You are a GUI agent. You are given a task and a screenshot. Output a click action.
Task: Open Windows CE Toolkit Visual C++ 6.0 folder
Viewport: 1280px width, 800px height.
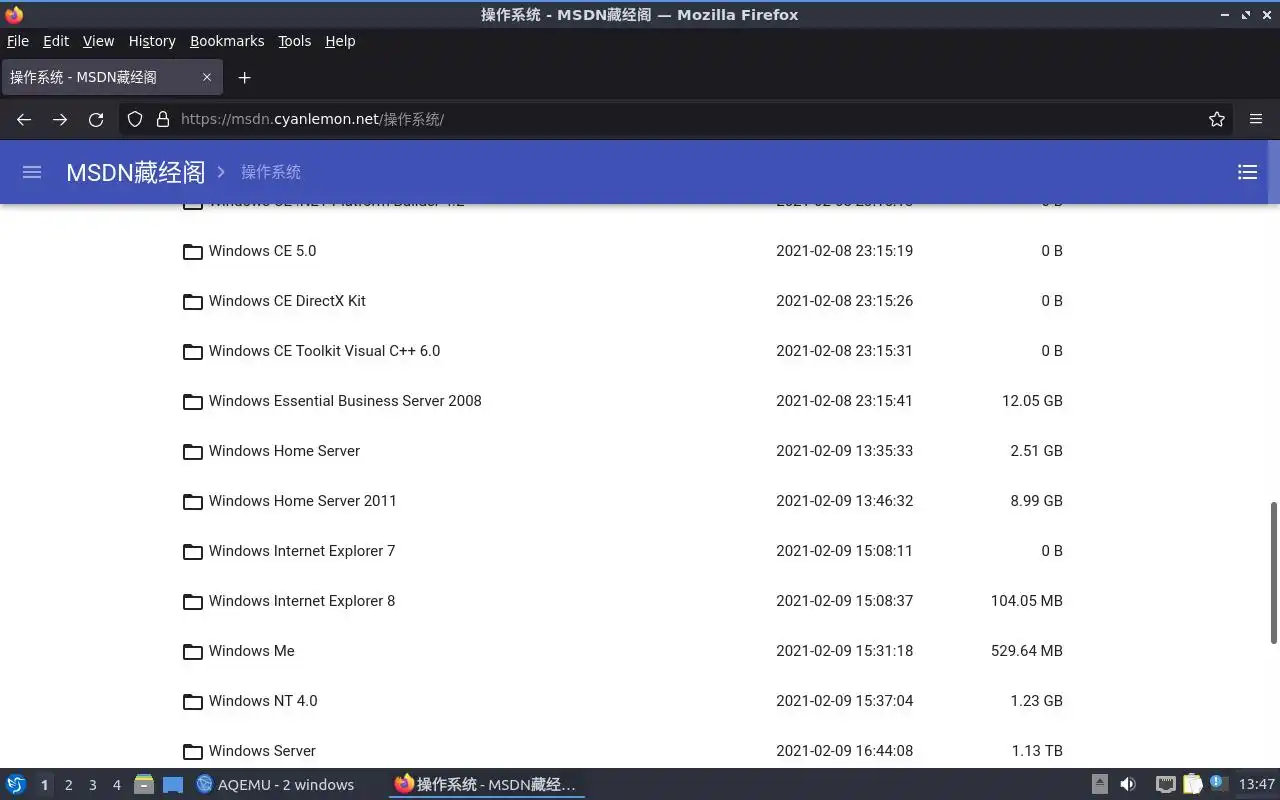324,351
